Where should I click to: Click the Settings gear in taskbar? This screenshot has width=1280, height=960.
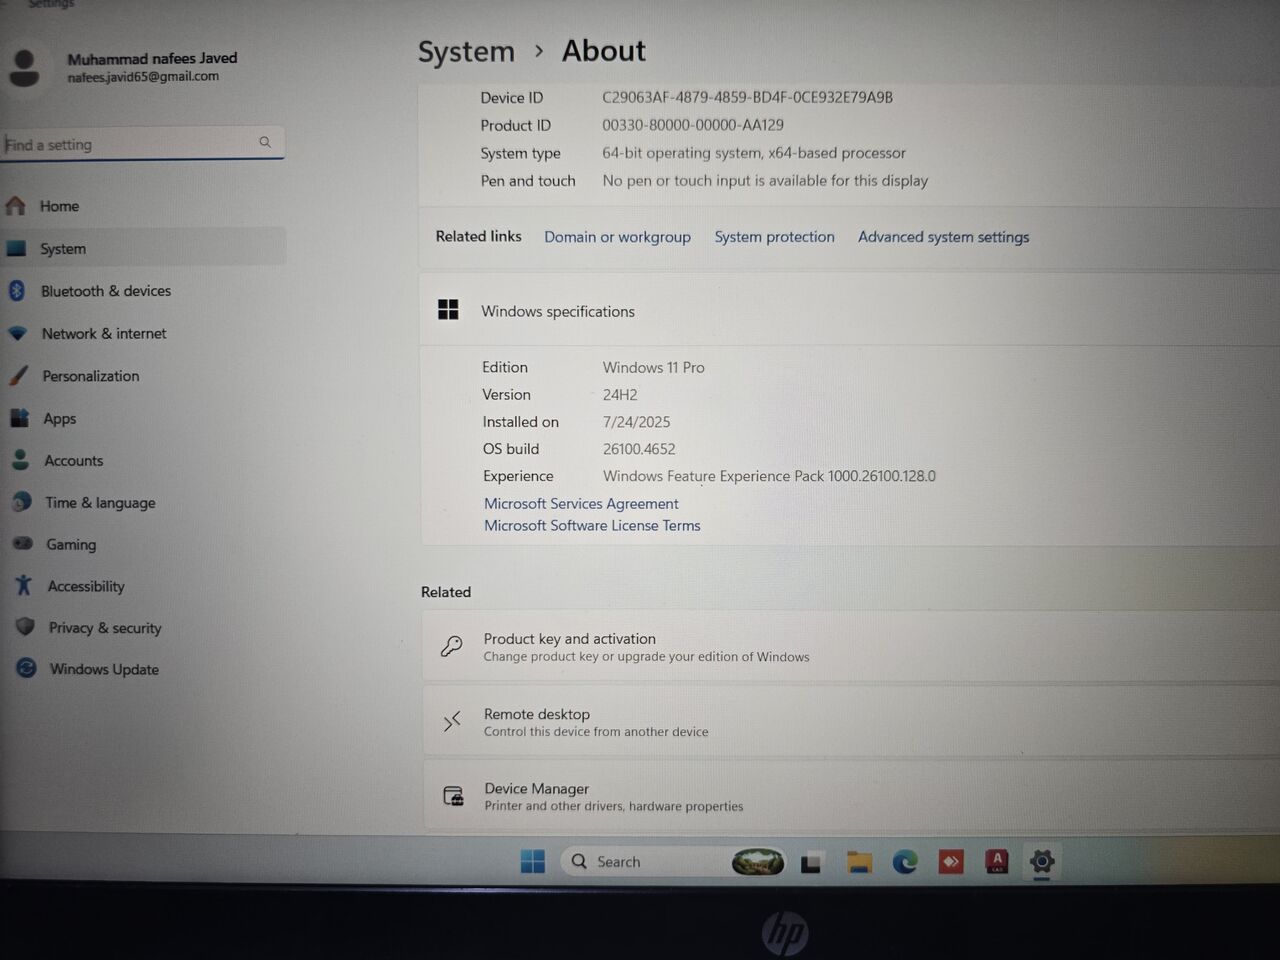pyautogui.click(x=1042, y=861)
